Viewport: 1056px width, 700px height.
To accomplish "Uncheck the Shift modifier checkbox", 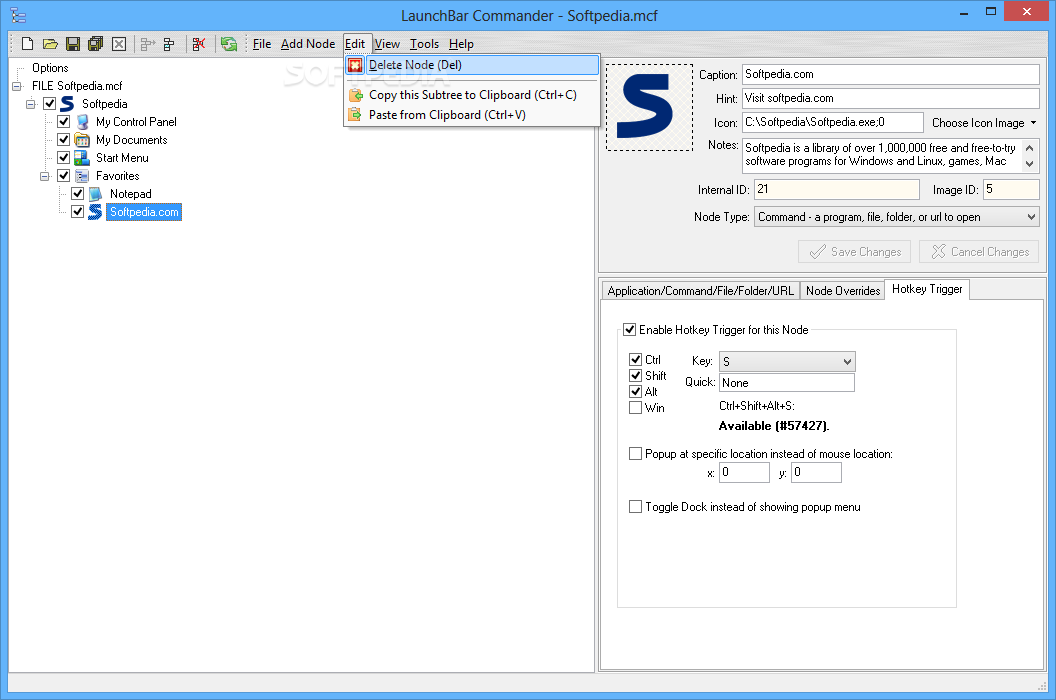I will (635, 375).
